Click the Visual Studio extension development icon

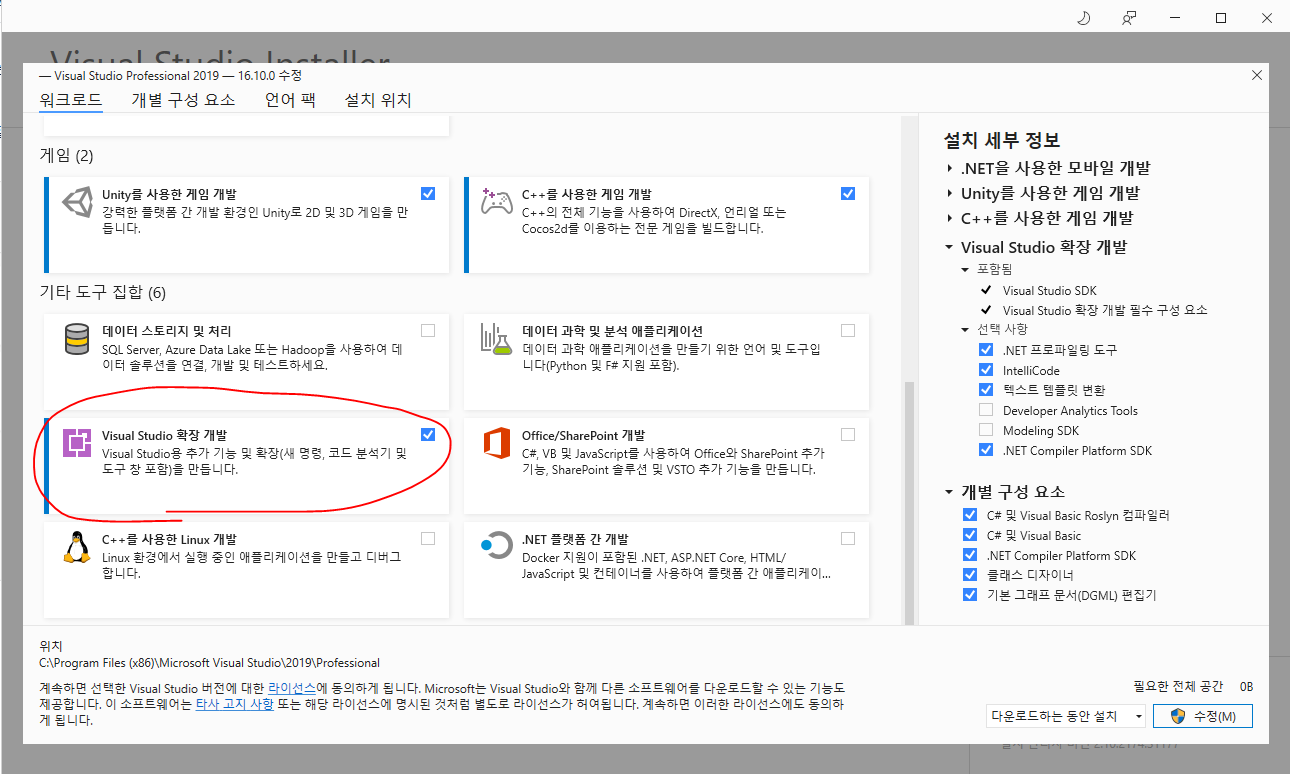tap(77, 443)
